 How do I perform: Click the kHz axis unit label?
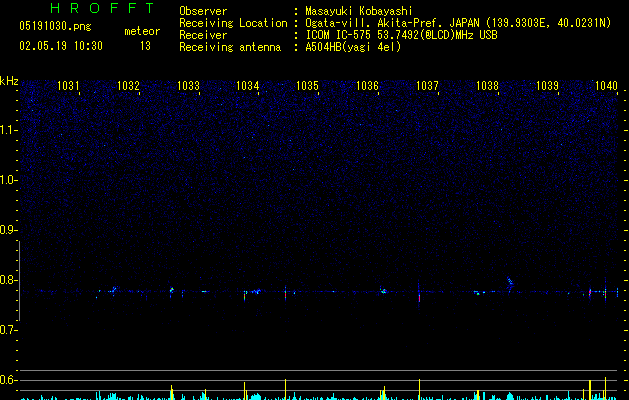[9, 81]
